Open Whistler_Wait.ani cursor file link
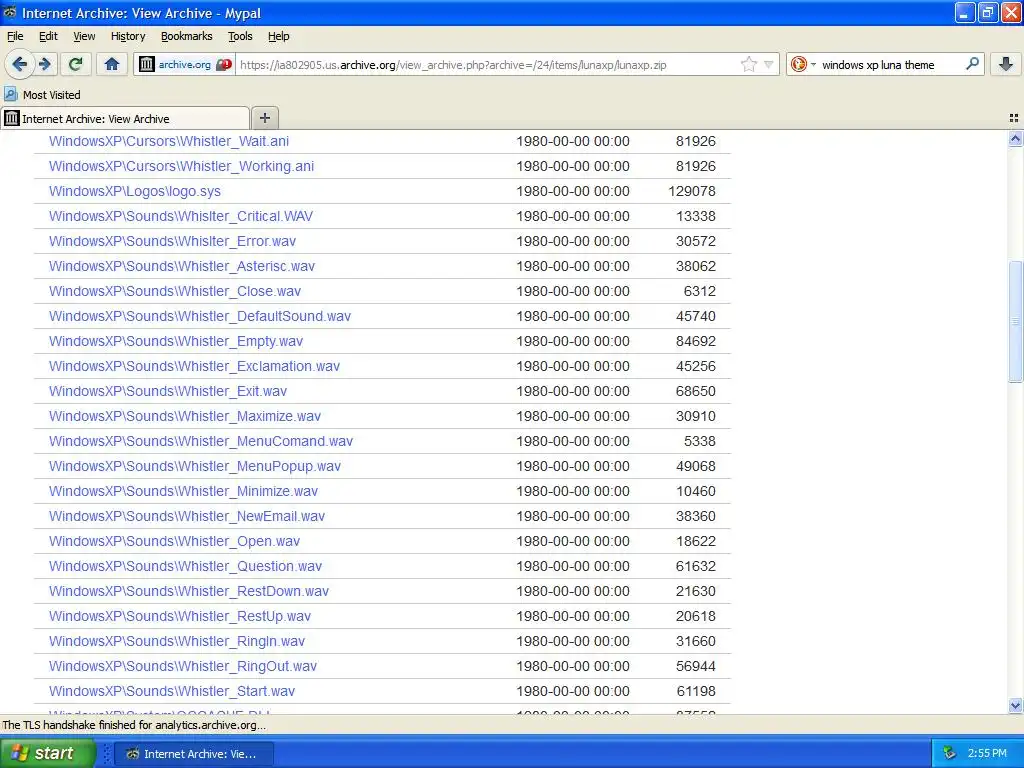Screen dimensions: 1024x768 pos(168,141)
